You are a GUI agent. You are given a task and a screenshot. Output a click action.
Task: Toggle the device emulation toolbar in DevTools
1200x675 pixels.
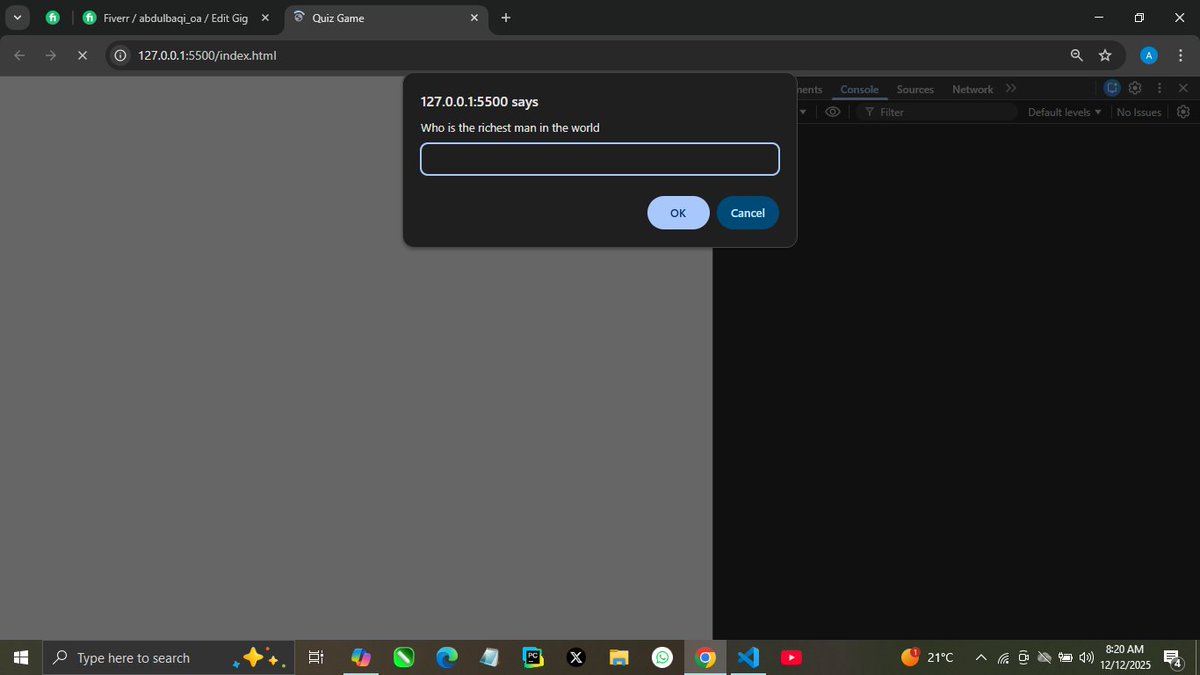pos(1111,88)
